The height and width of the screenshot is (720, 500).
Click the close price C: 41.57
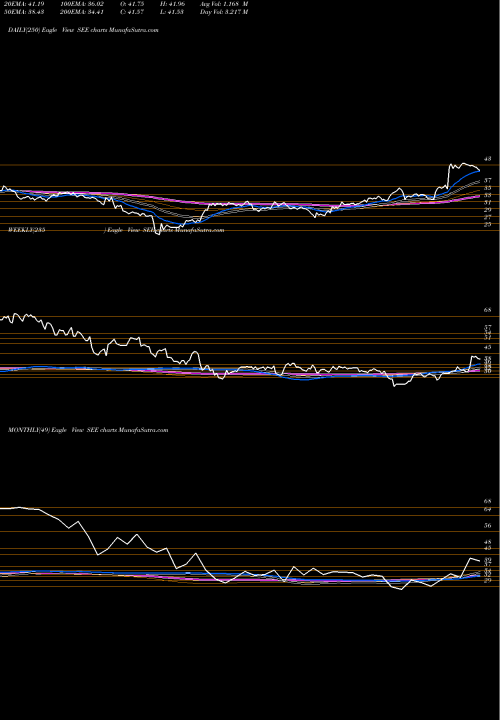coord(134,12)
